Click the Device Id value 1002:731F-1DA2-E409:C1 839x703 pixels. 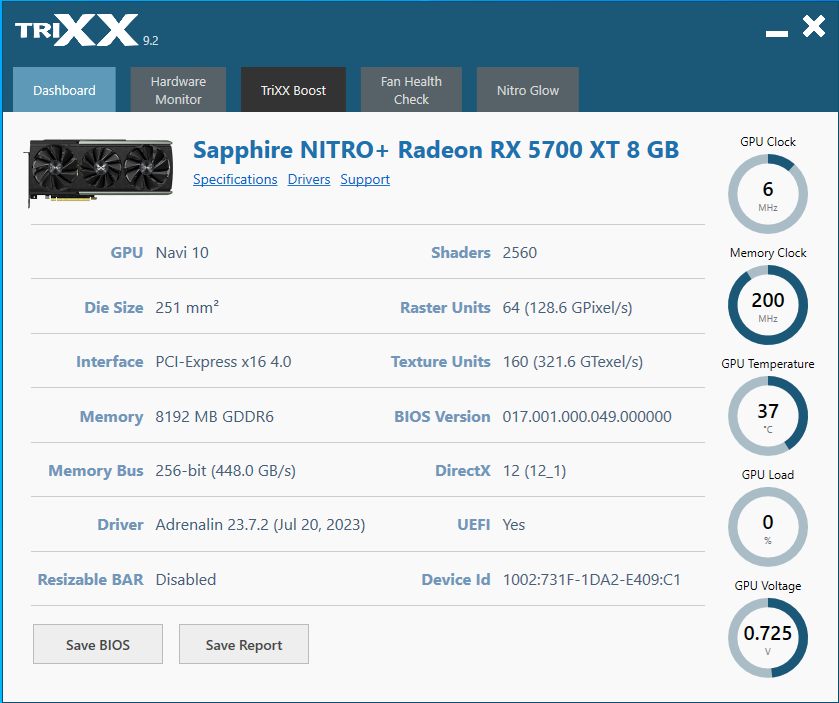(x=591, y=579)
